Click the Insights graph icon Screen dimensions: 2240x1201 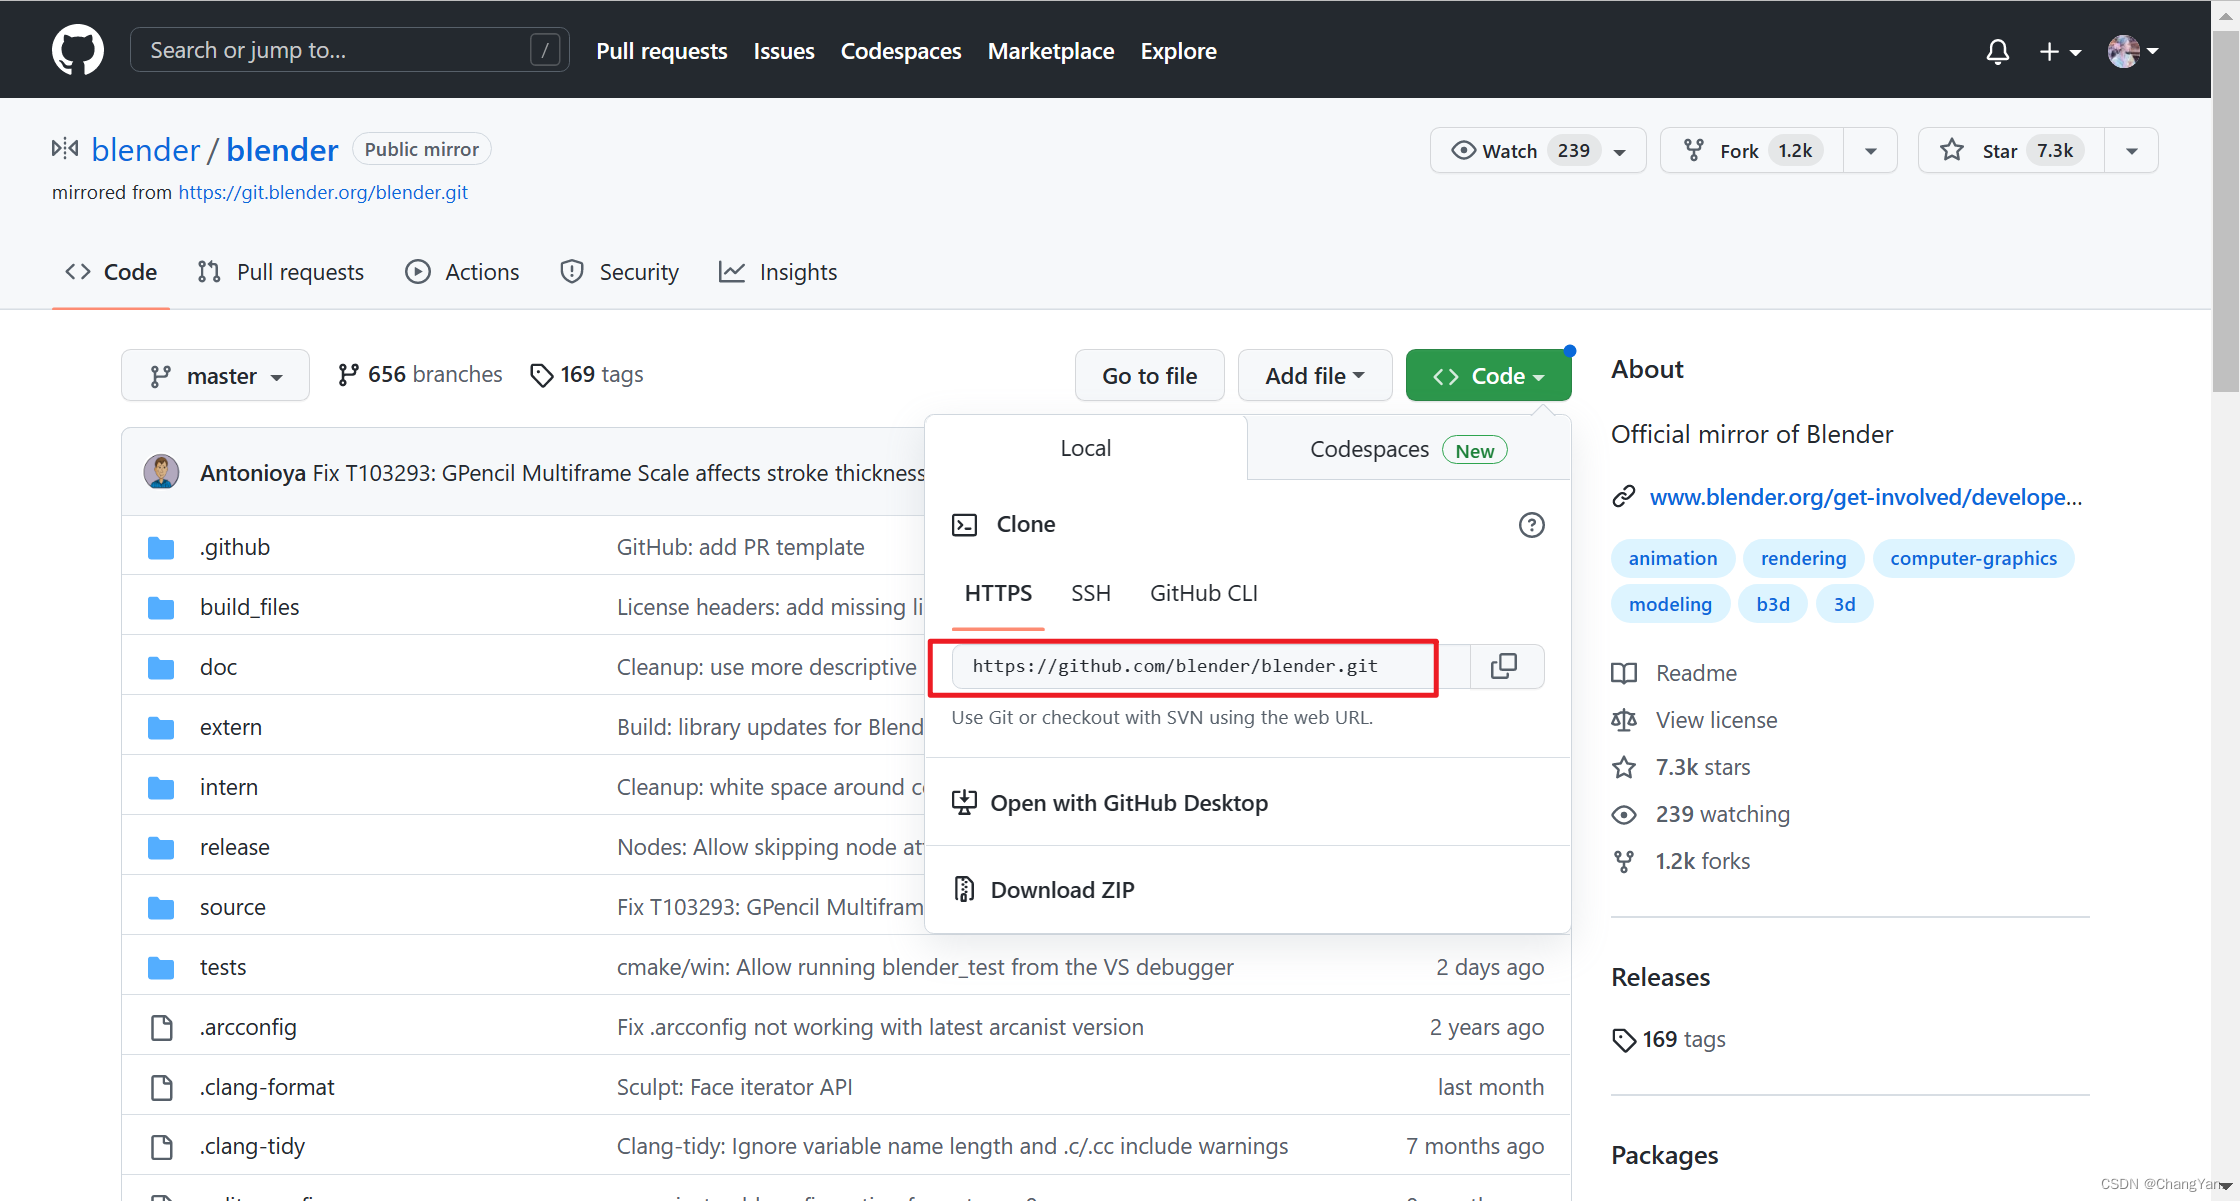tap(732, 272)
